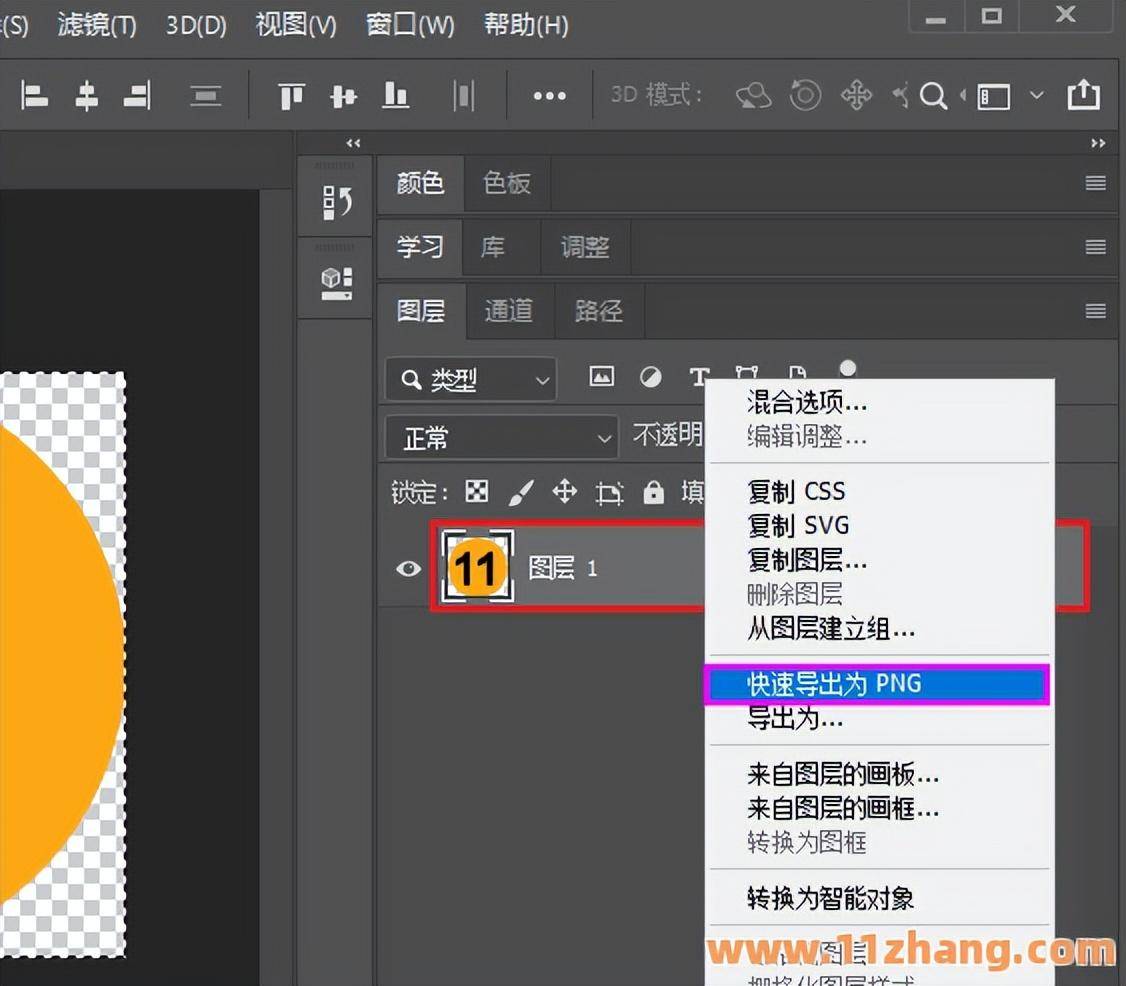Viewport: 1126px width, 986px height.
Task: Select 3D pan (drag) mode icon
Action: [856, 95]
